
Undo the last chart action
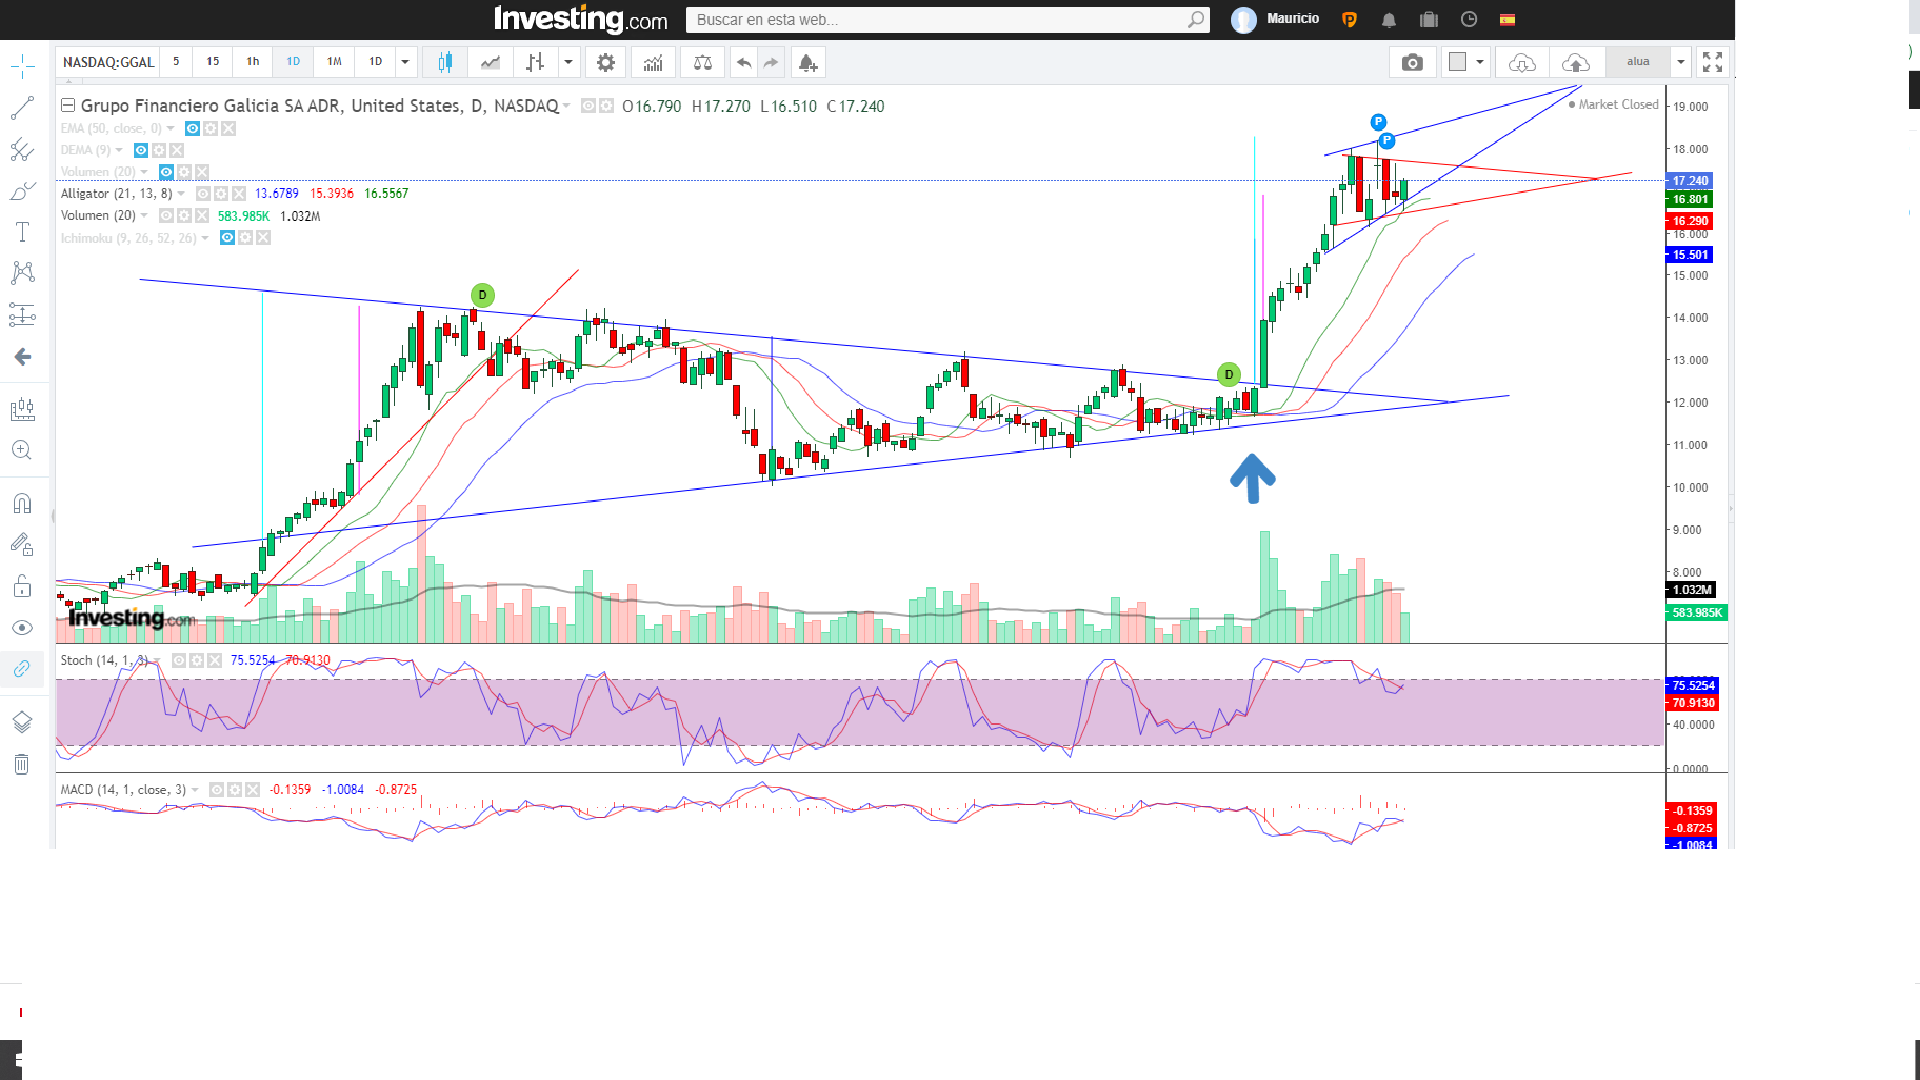pos(744,62)
